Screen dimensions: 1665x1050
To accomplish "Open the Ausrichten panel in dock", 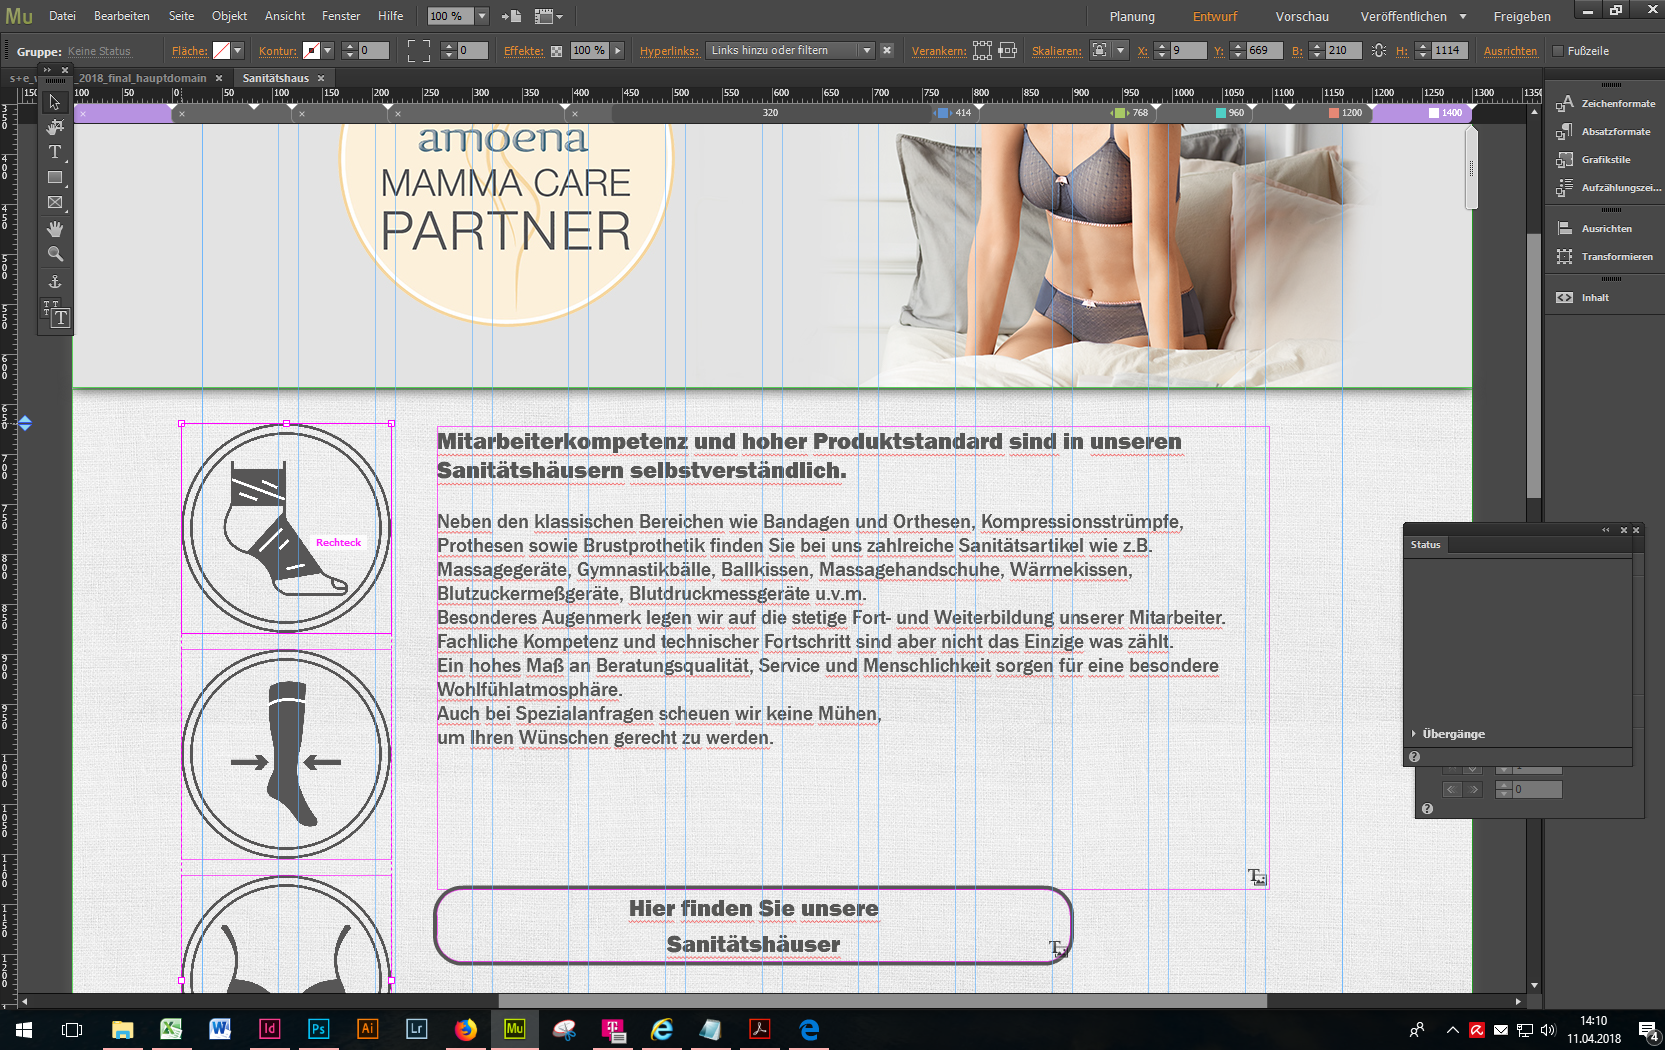I will [1595, 228].
